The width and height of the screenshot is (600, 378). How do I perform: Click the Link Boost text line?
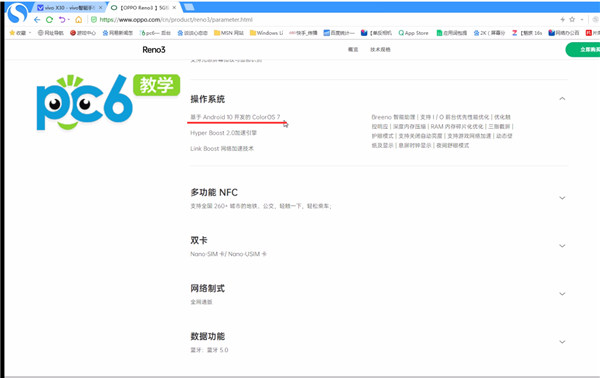[222, 148]
